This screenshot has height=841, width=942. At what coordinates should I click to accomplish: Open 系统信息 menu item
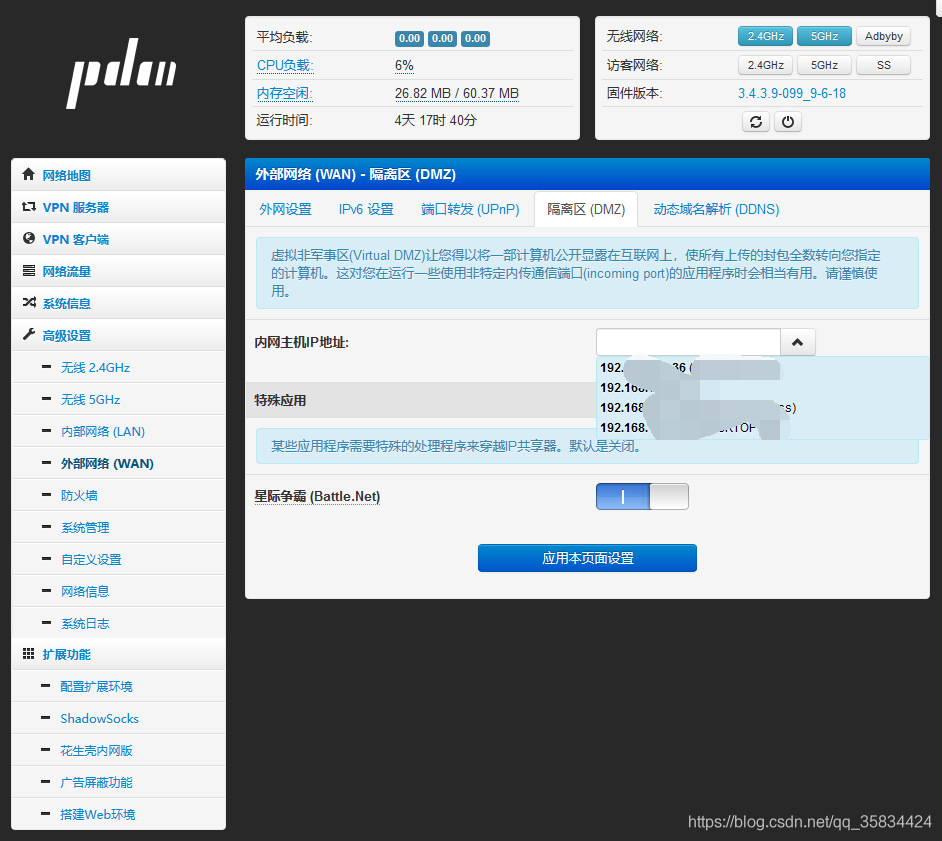pos(118,303)
